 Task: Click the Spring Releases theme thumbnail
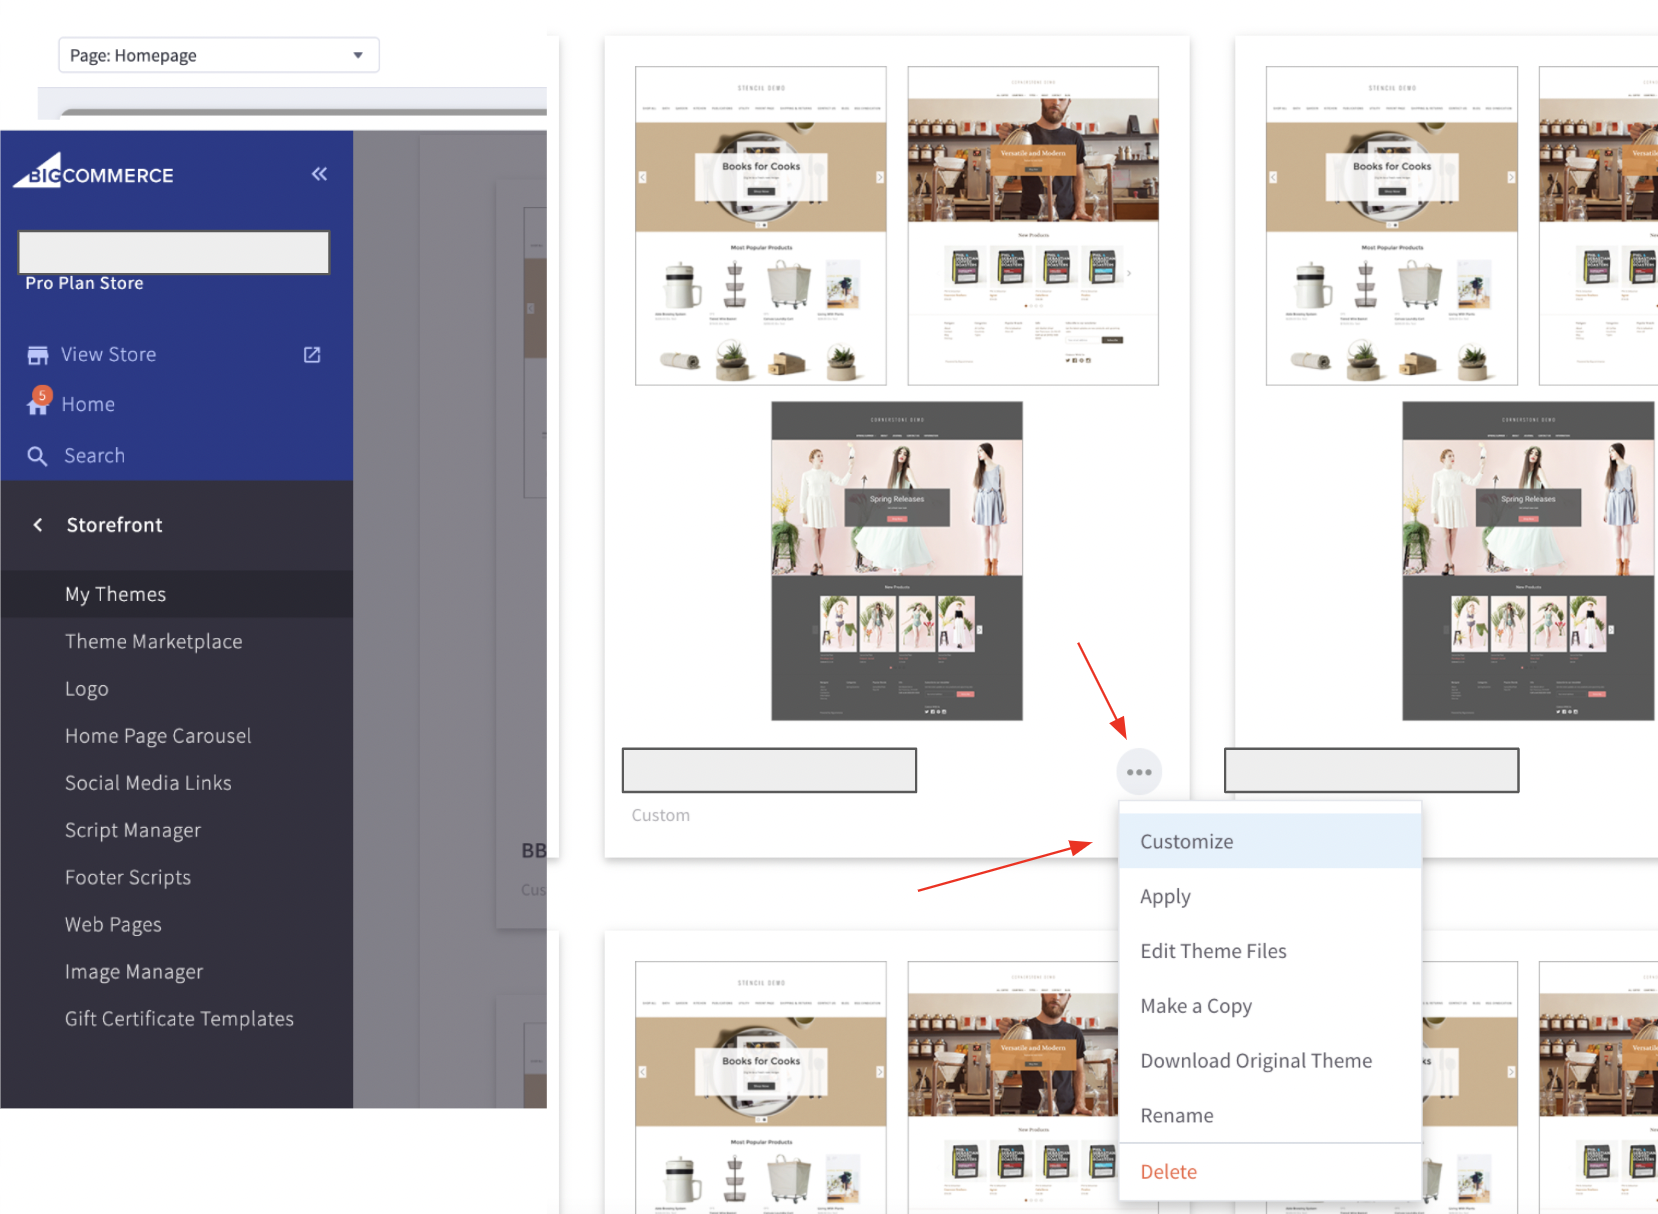(896, 560)
